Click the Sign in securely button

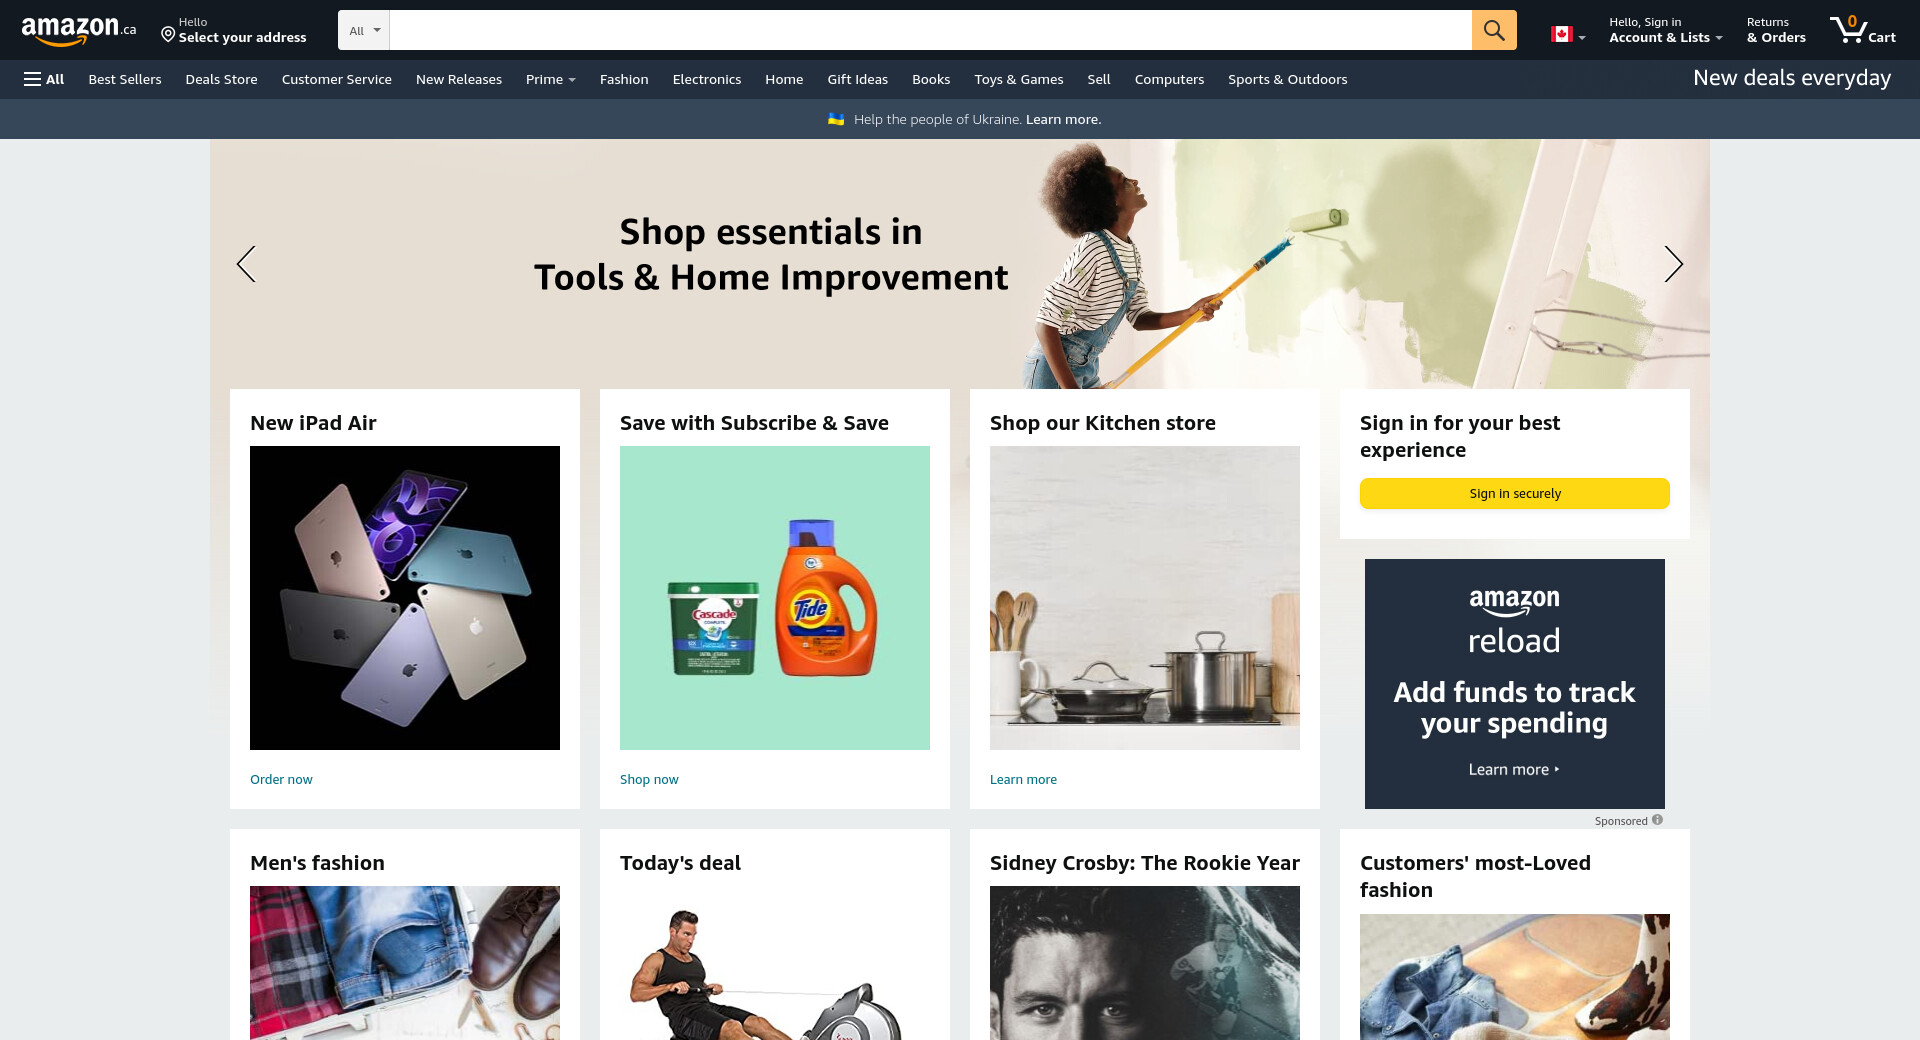1514,493
